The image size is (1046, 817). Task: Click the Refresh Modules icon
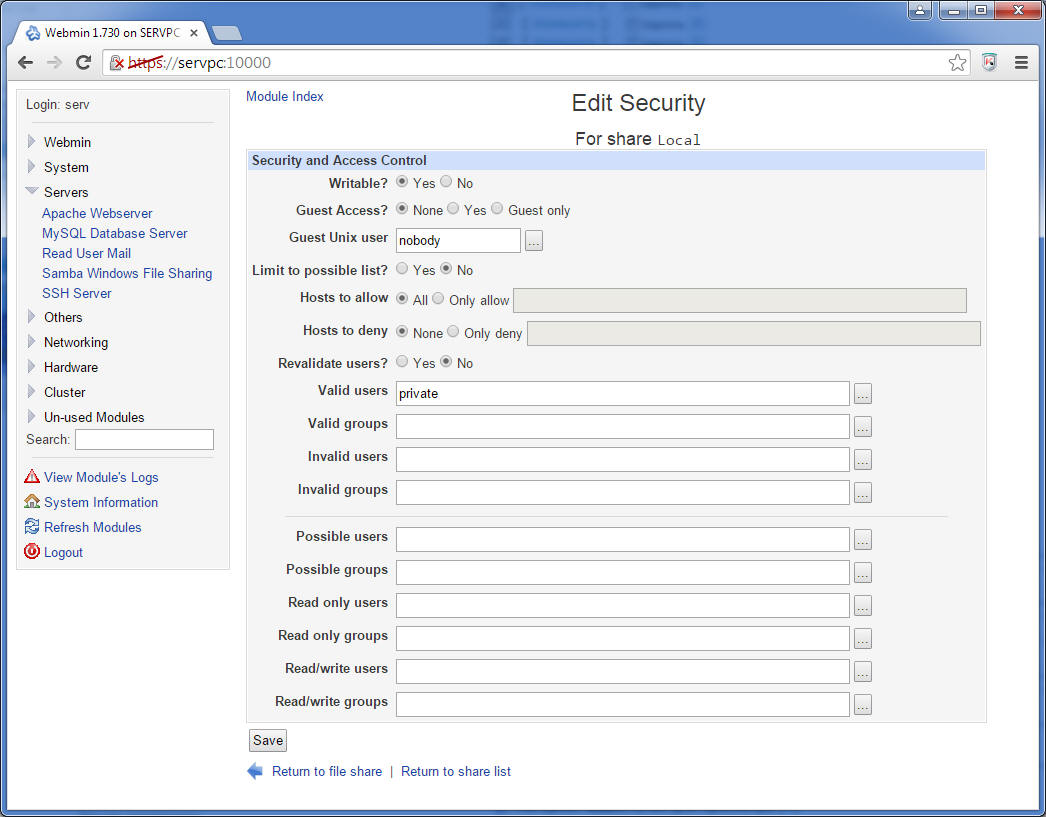31,527
